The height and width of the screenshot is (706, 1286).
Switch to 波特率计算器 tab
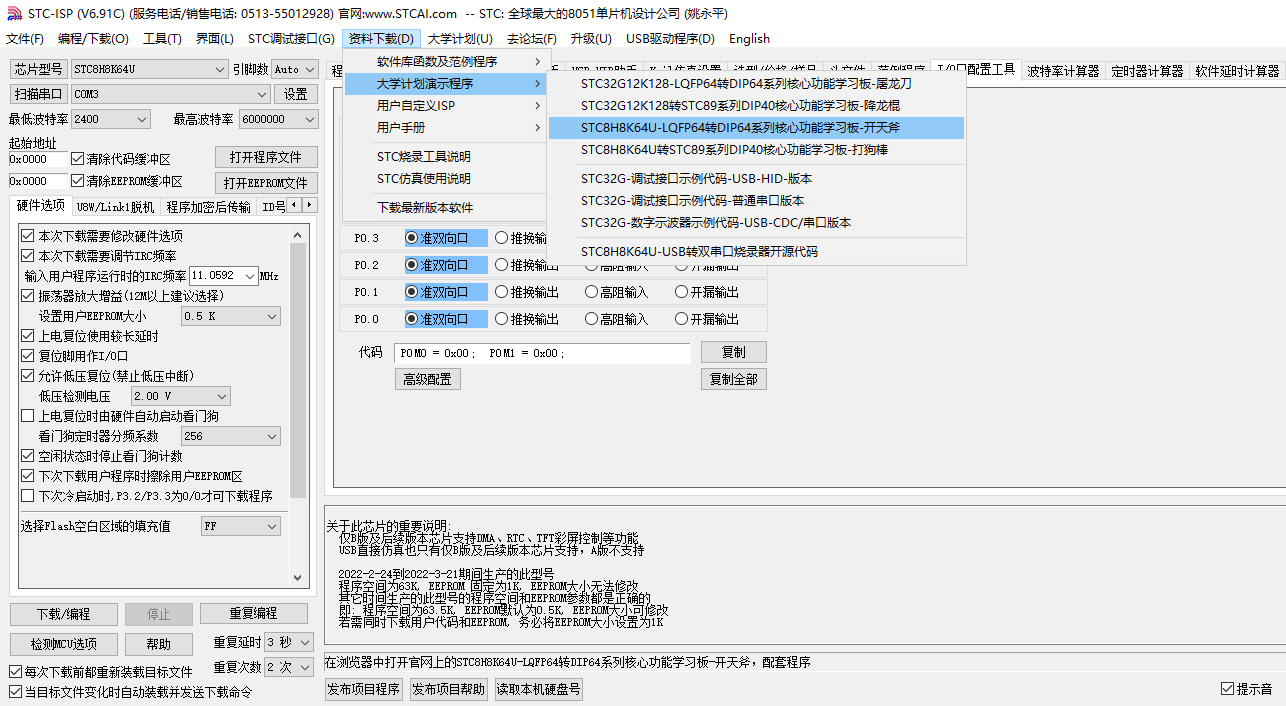point(1063,71)
